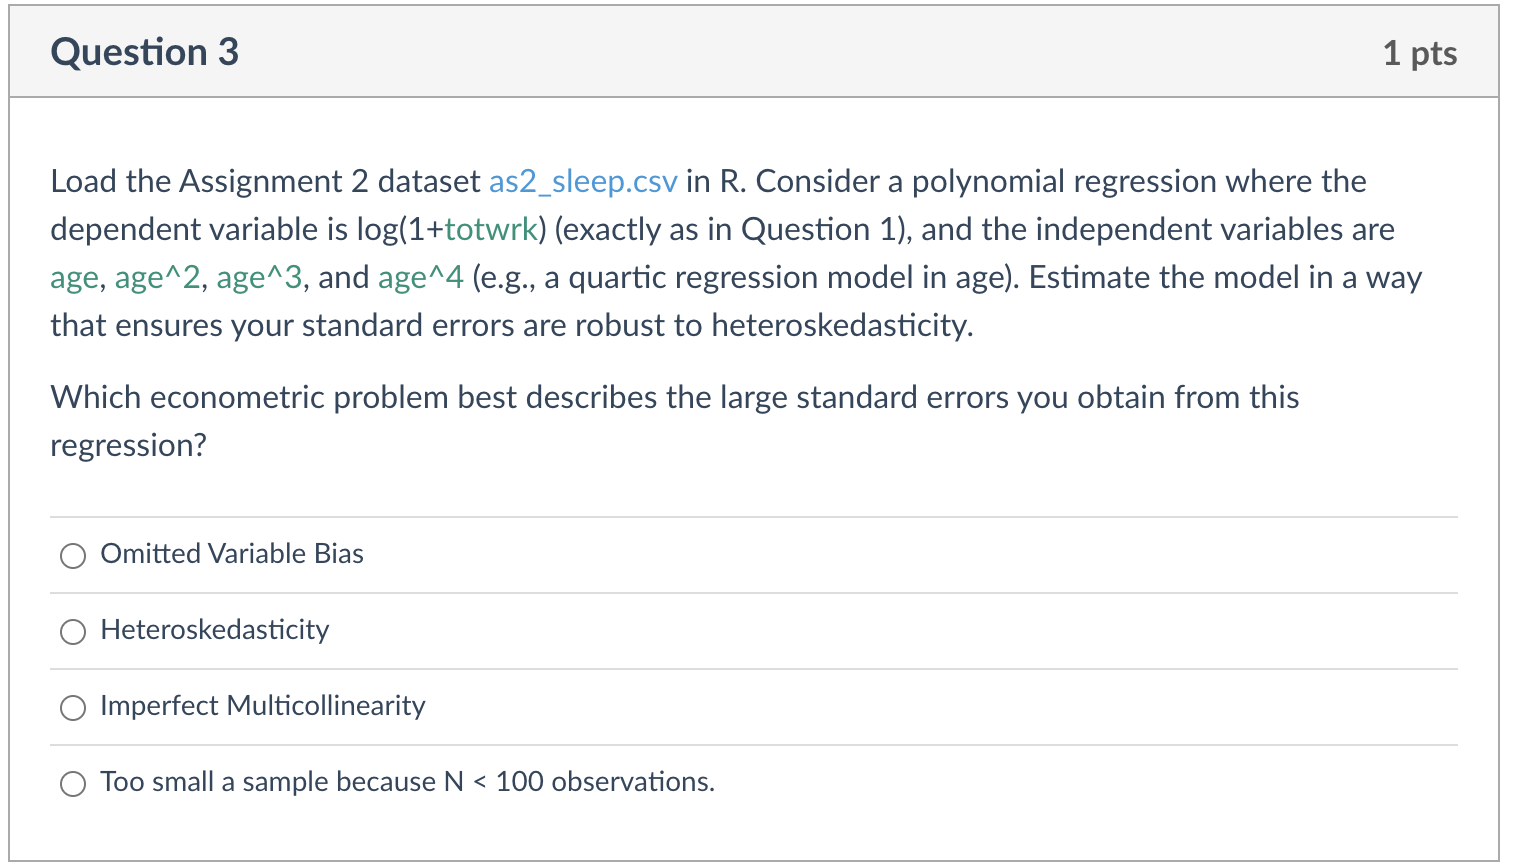Pick the option about N < 100 observations
This screenshot has width=1524, height=864.
(72, 784)
